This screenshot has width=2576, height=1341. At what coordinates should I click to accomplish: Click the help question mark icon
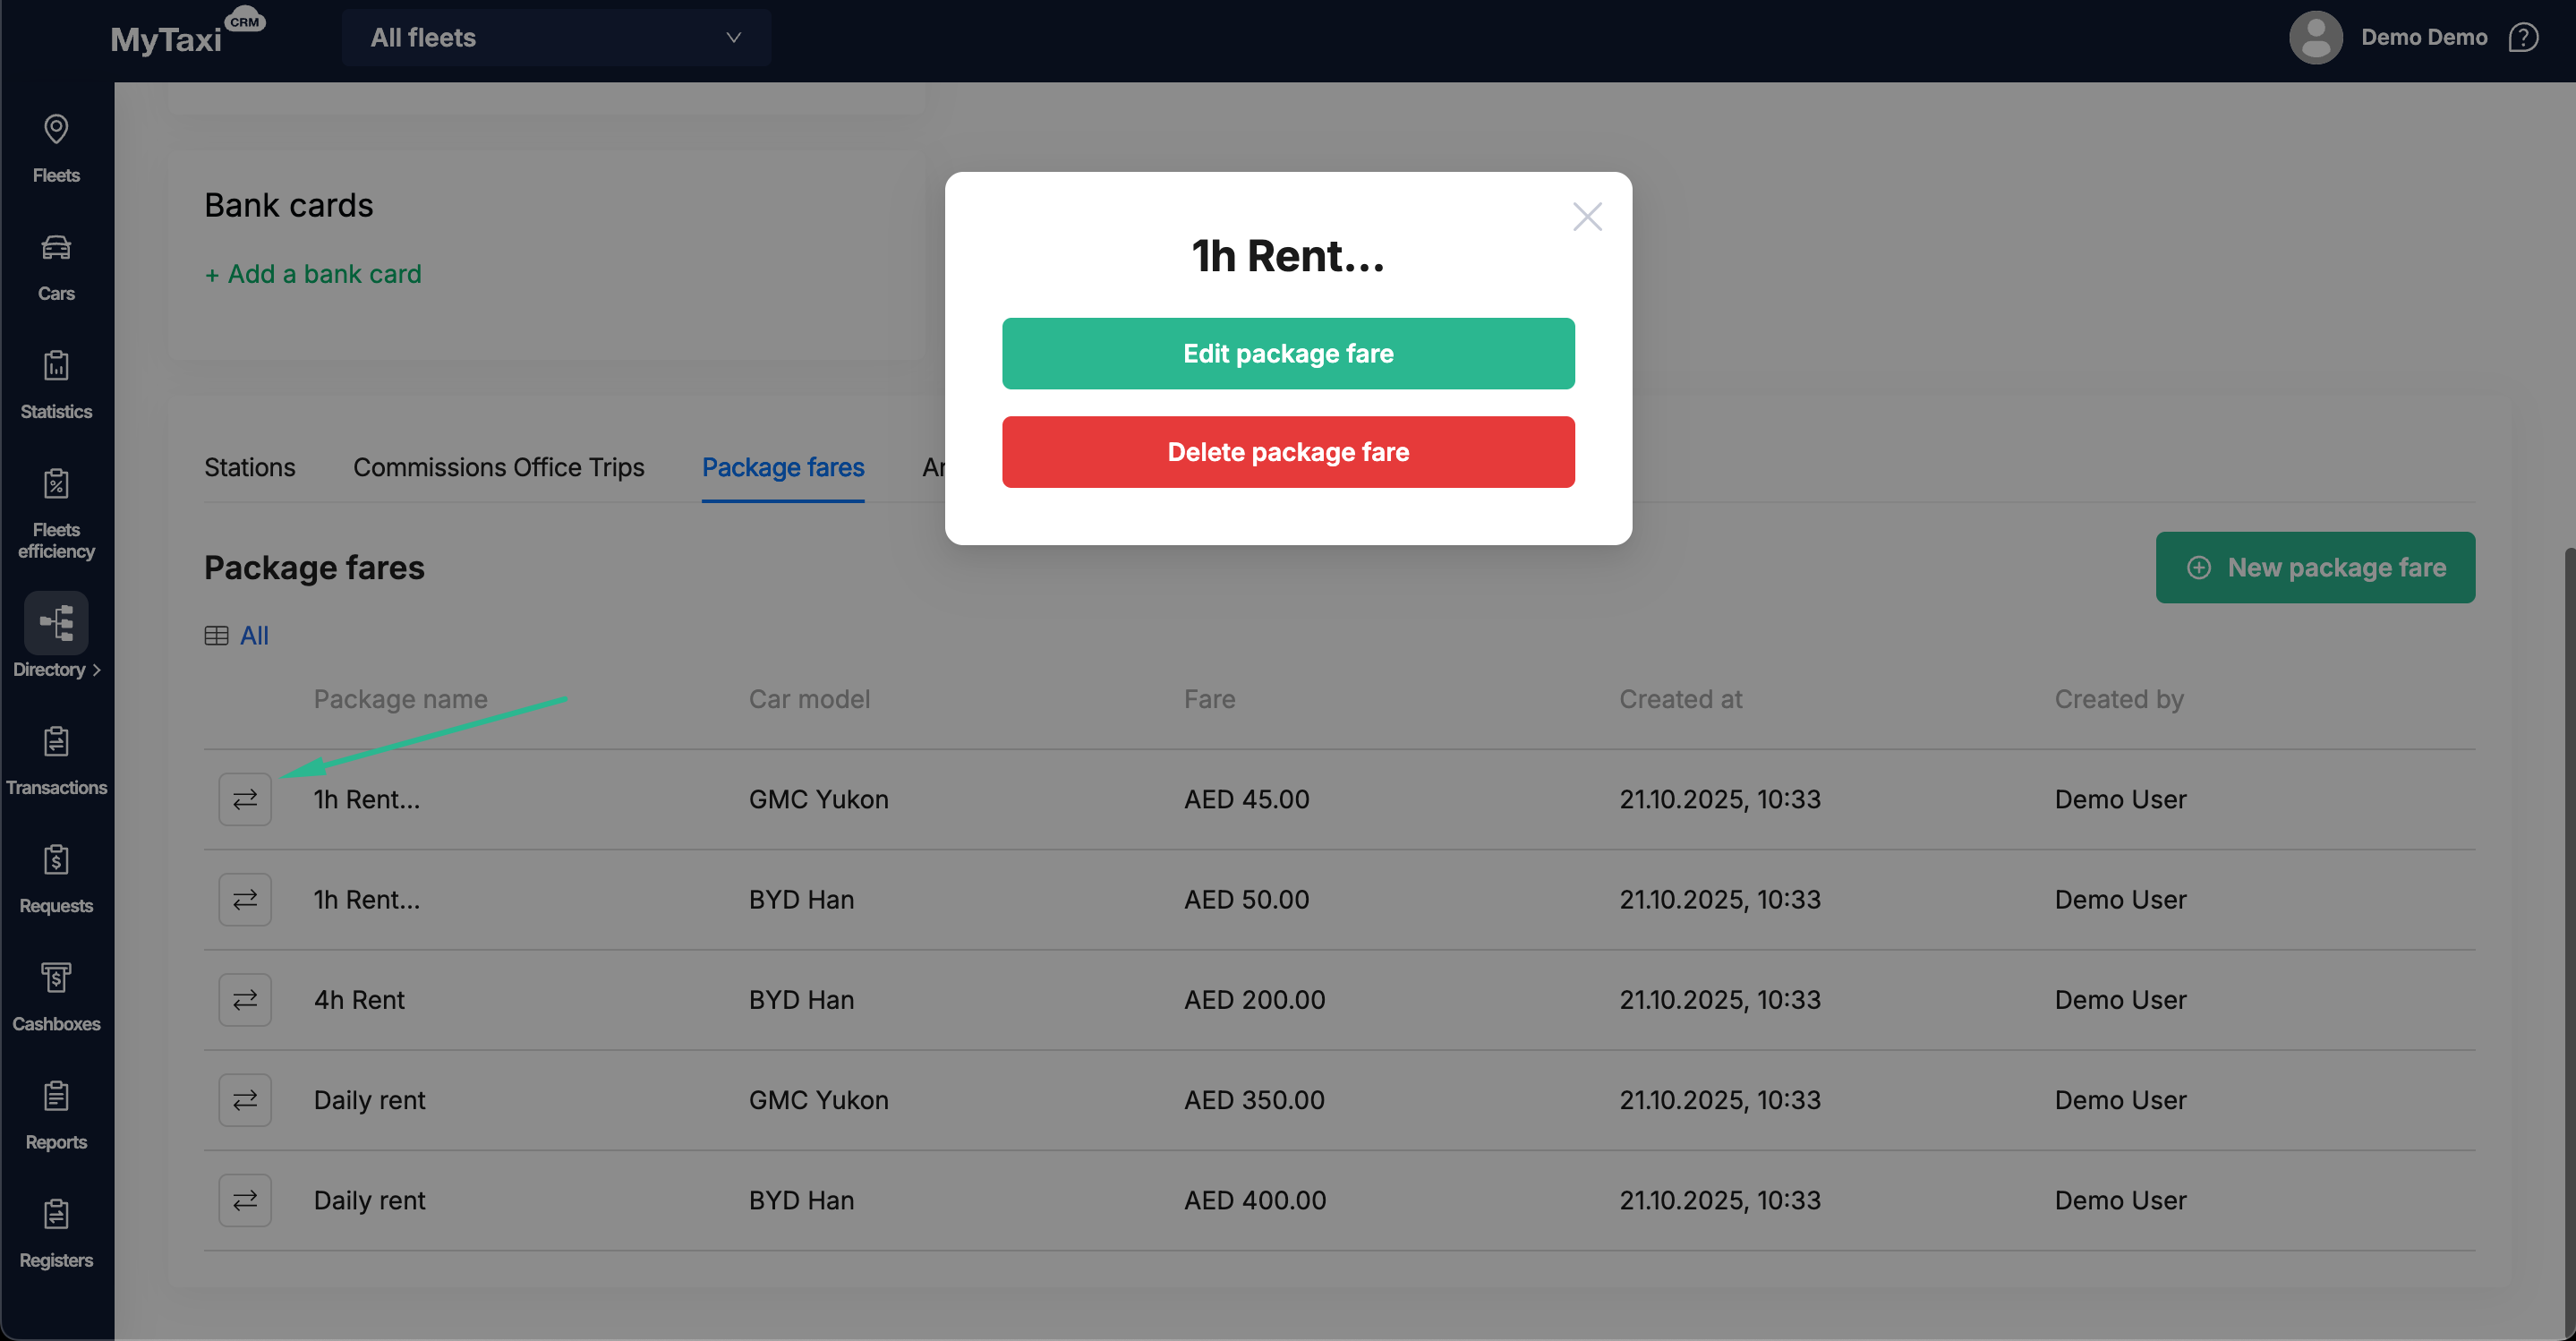click(2523, 38)
